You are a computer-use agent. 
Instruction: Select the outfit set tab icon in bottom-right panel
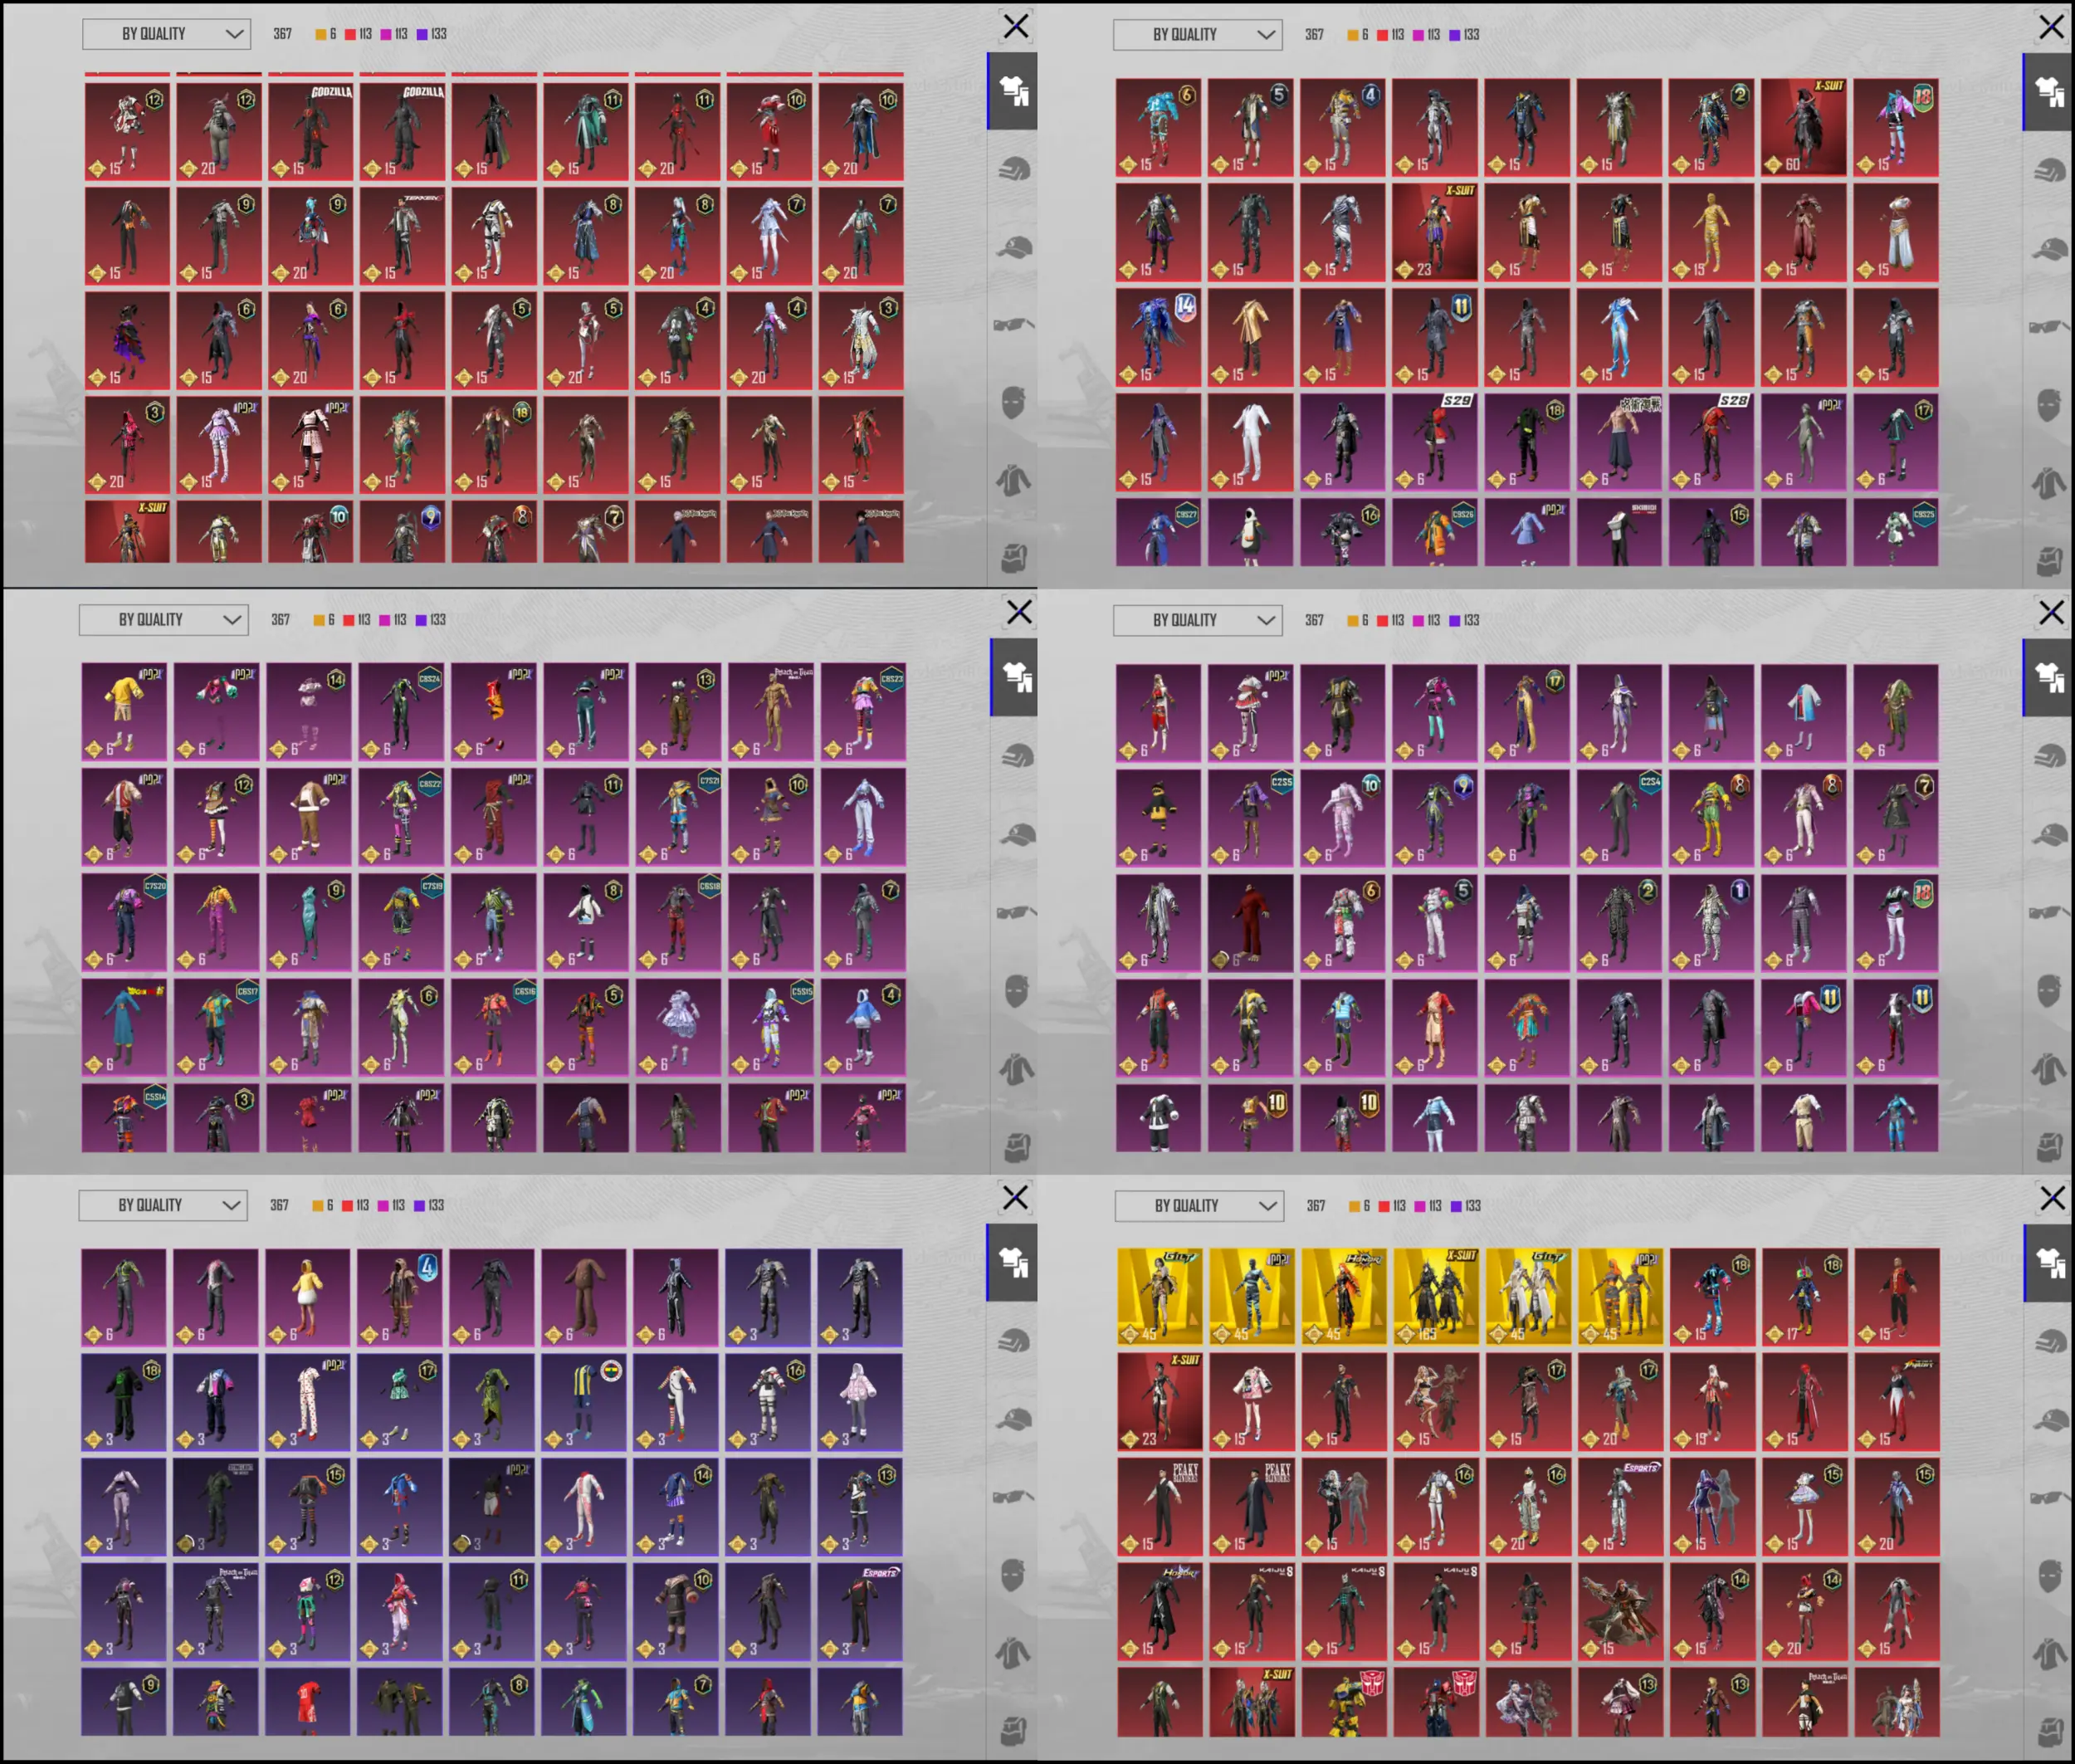click(x=2049, y=1263)
